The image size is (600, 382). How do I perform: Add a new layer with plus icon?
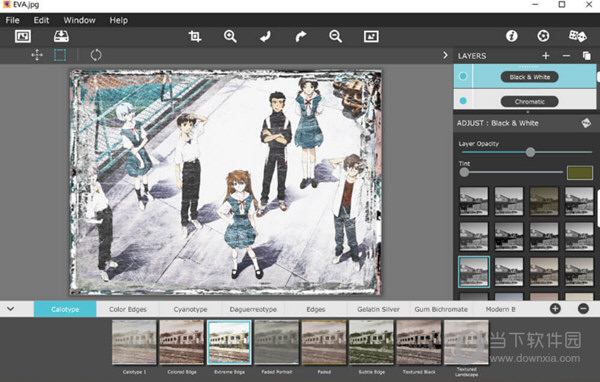point(546,56)
